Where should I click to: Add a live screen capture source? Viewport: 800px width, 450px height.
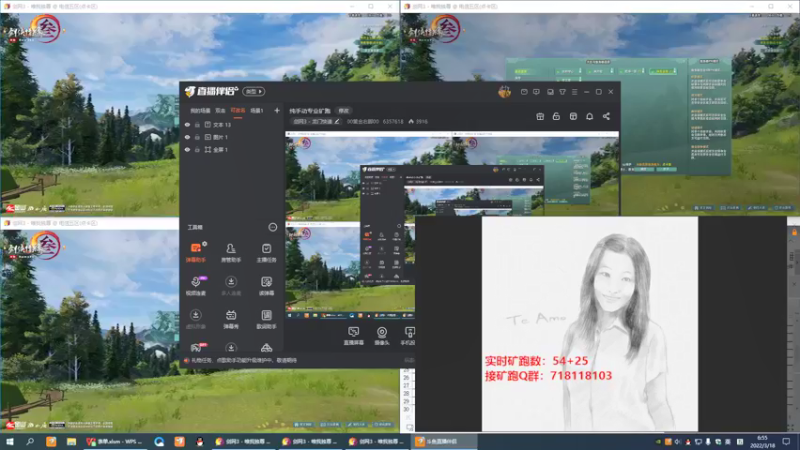pyautogui.click(x=354, y=336)
